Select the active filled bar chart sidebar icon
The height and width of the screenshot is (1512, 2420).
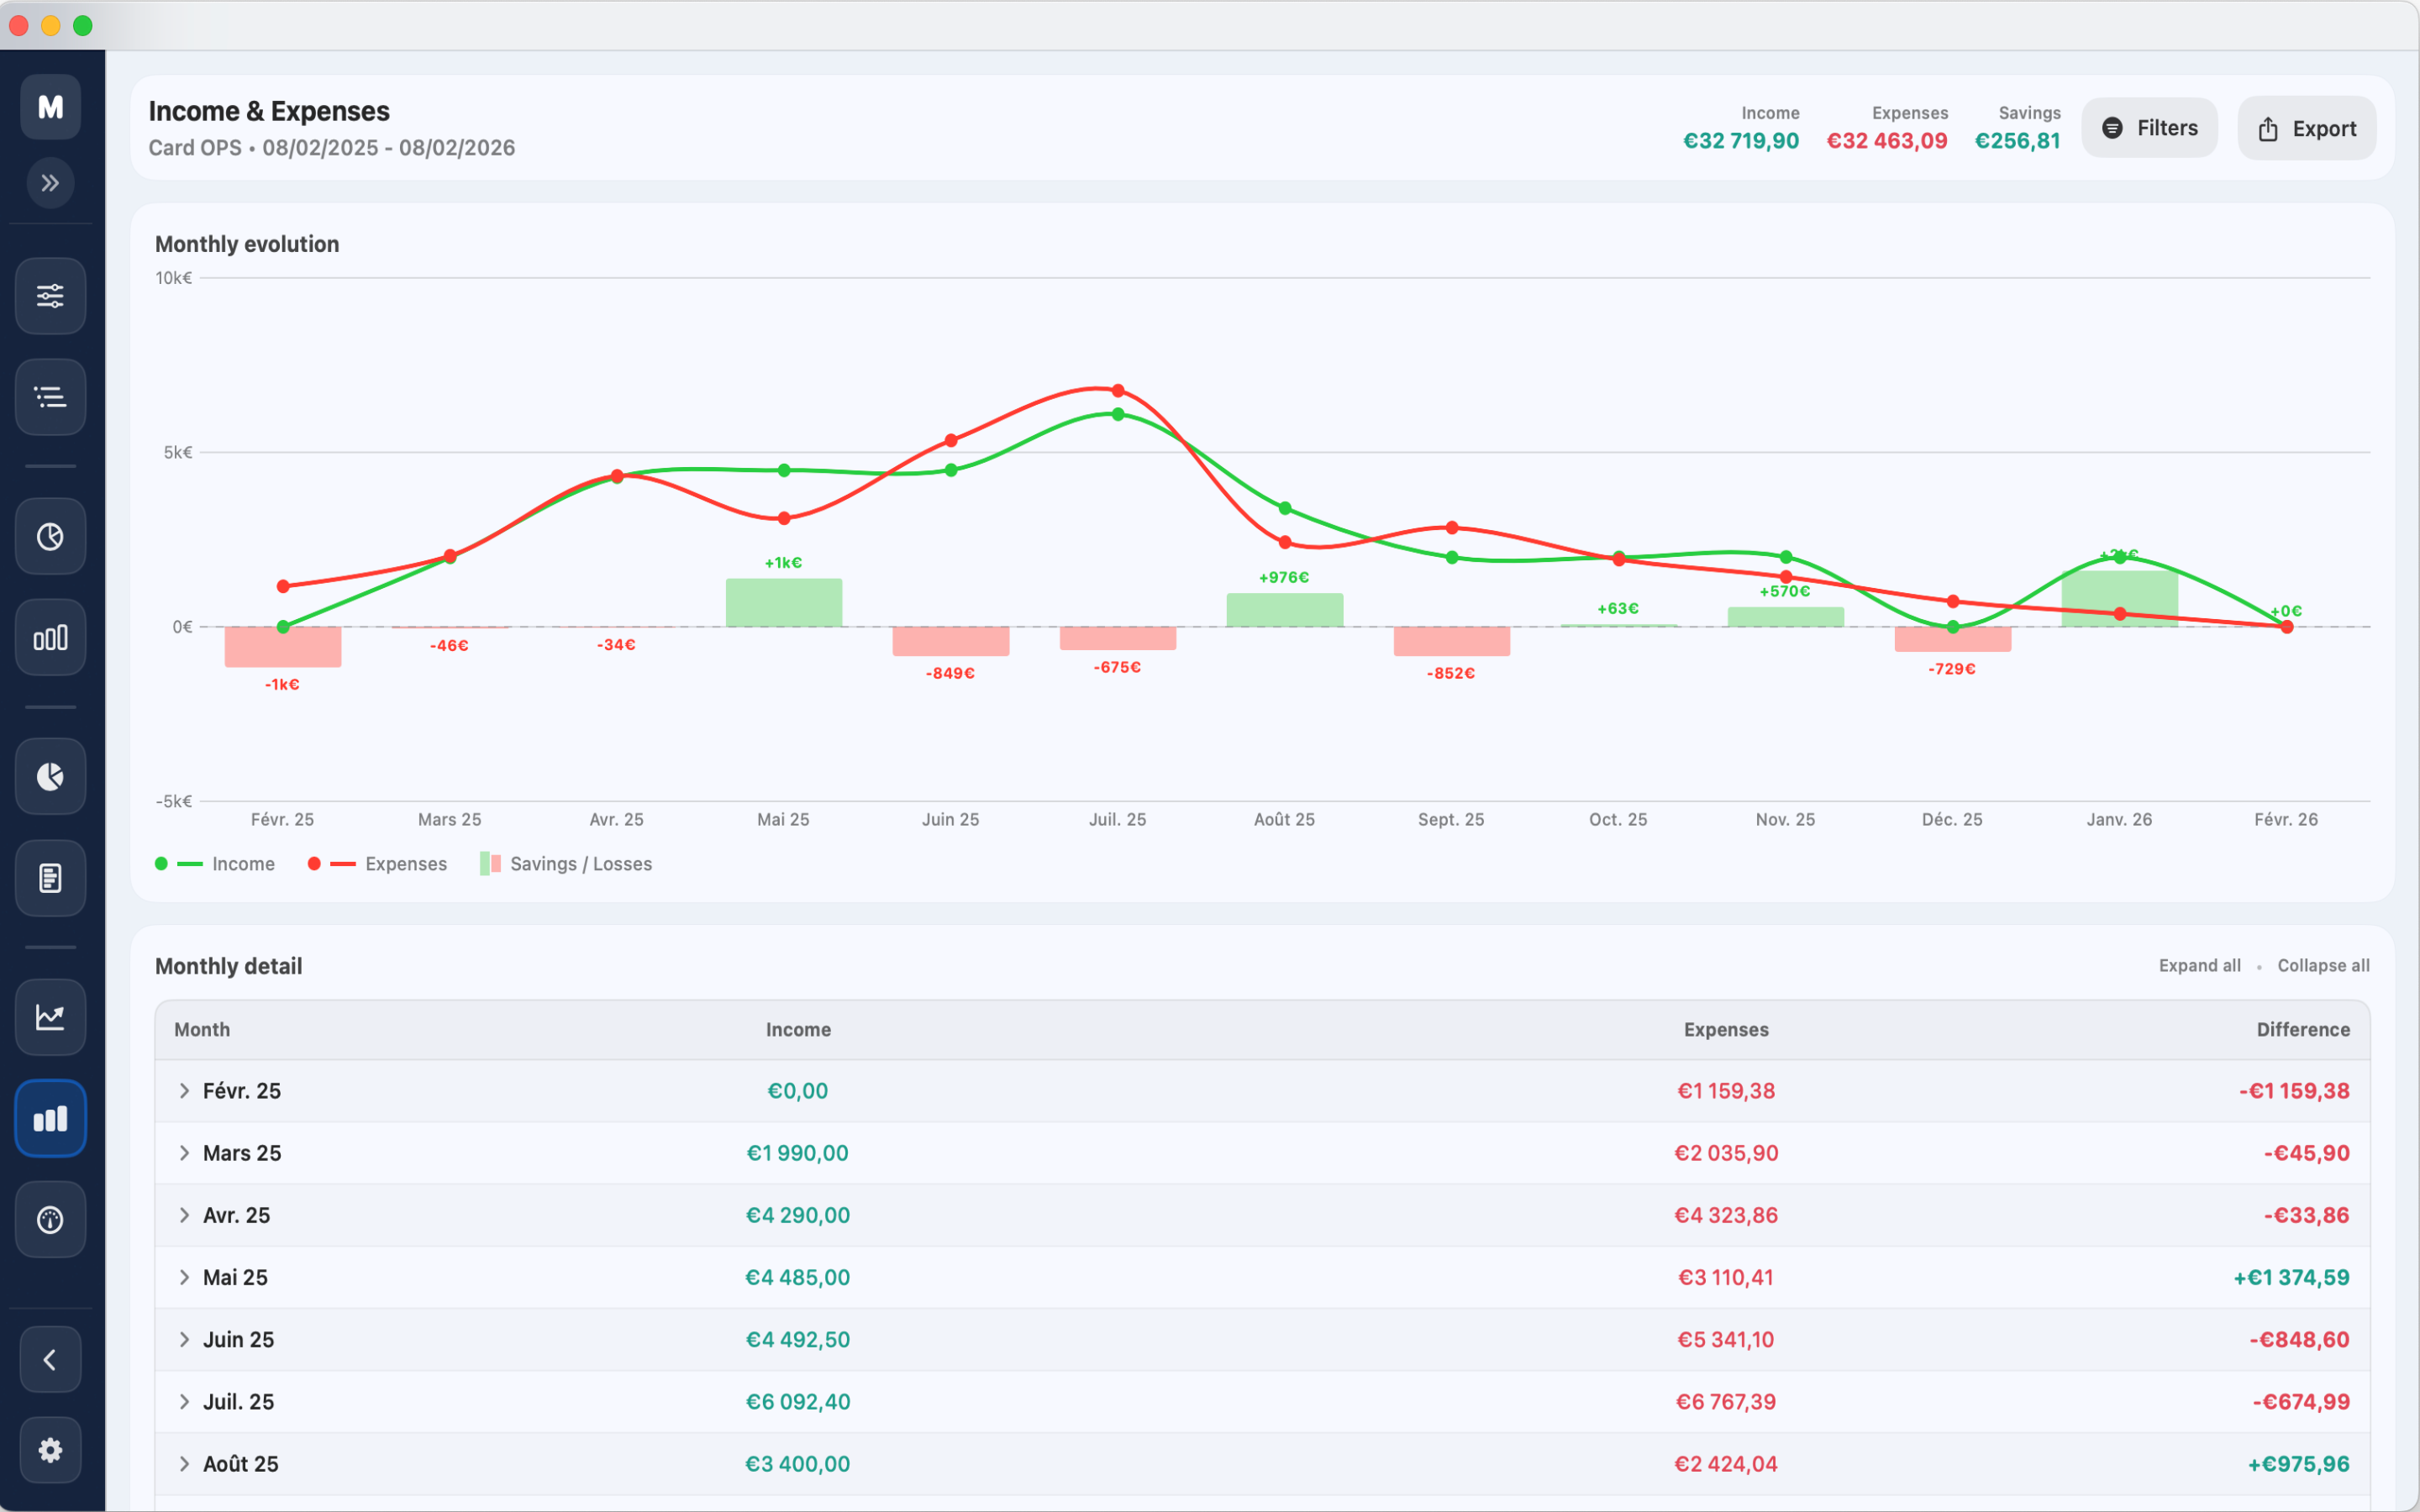50,1119
